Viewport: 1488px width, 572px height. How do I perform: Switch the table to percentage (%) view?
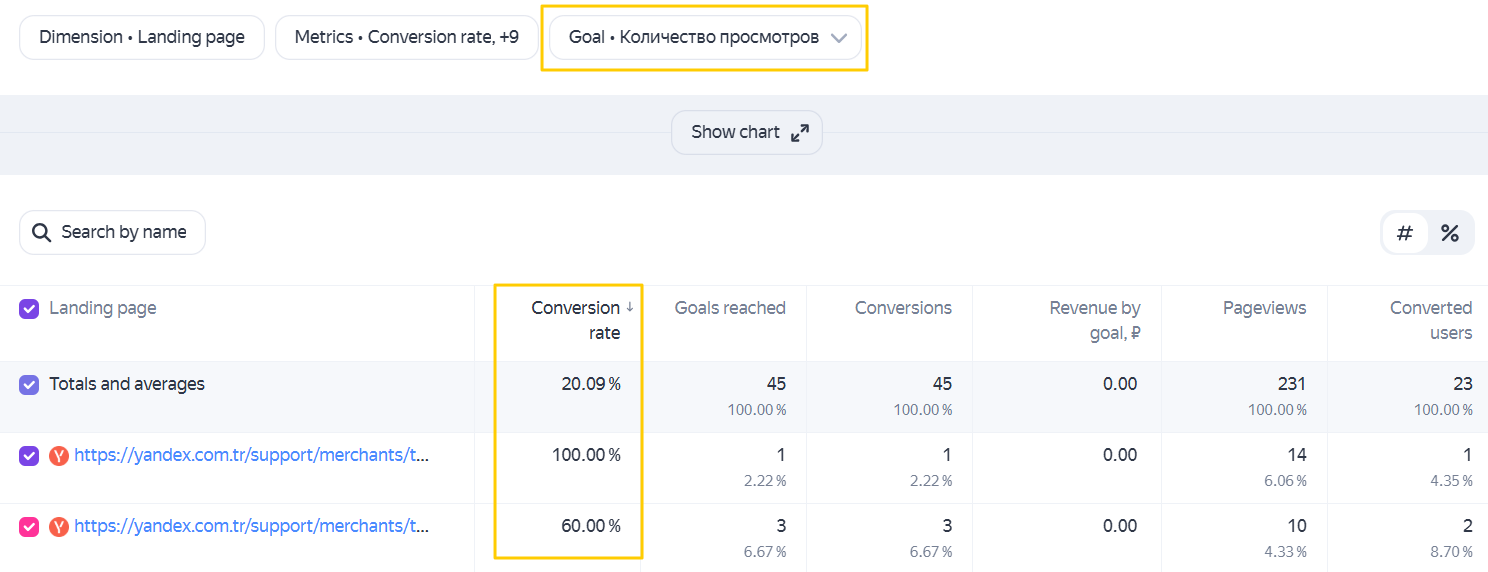click(1450, 233)
